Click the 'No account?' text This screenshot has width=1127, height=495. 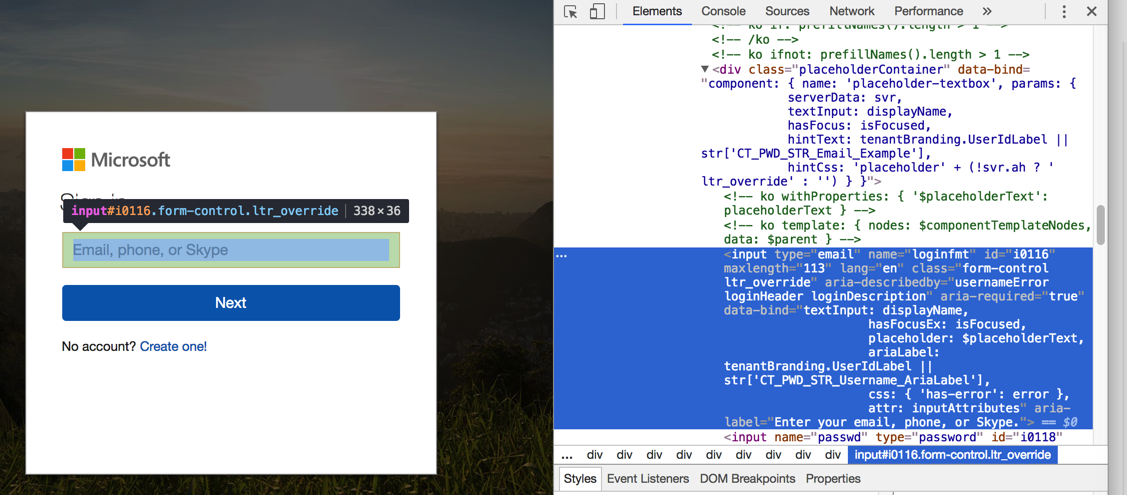98,346
